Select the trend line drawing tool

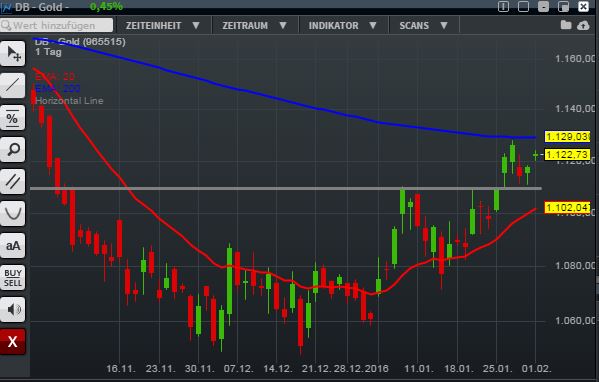pyautogui.click(x=13, y=86)
